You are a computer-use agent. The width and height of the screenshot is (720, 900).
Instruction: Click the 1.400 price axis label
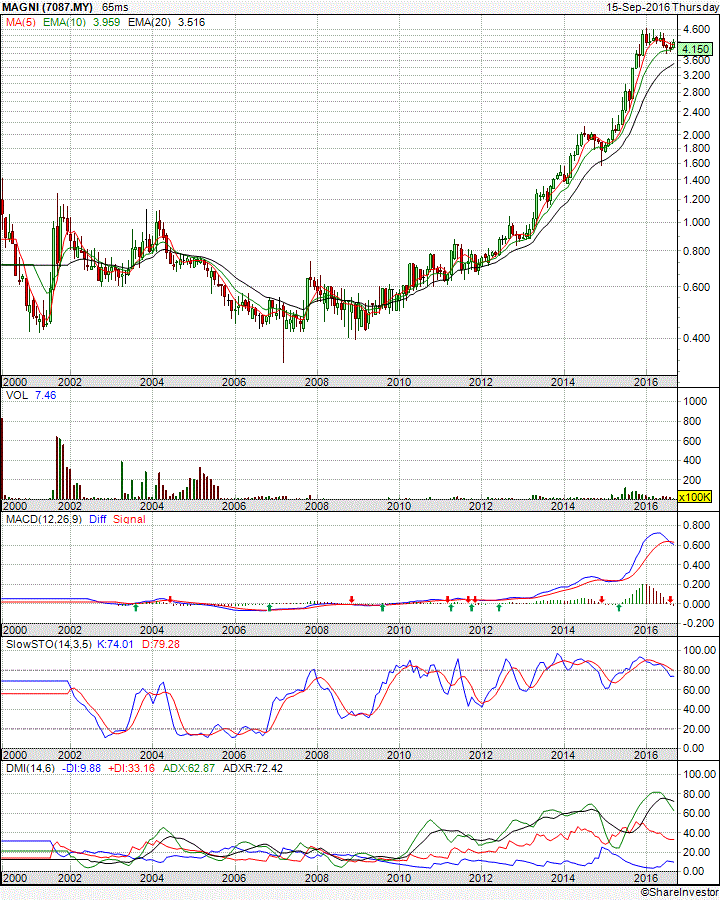[696, 180]
